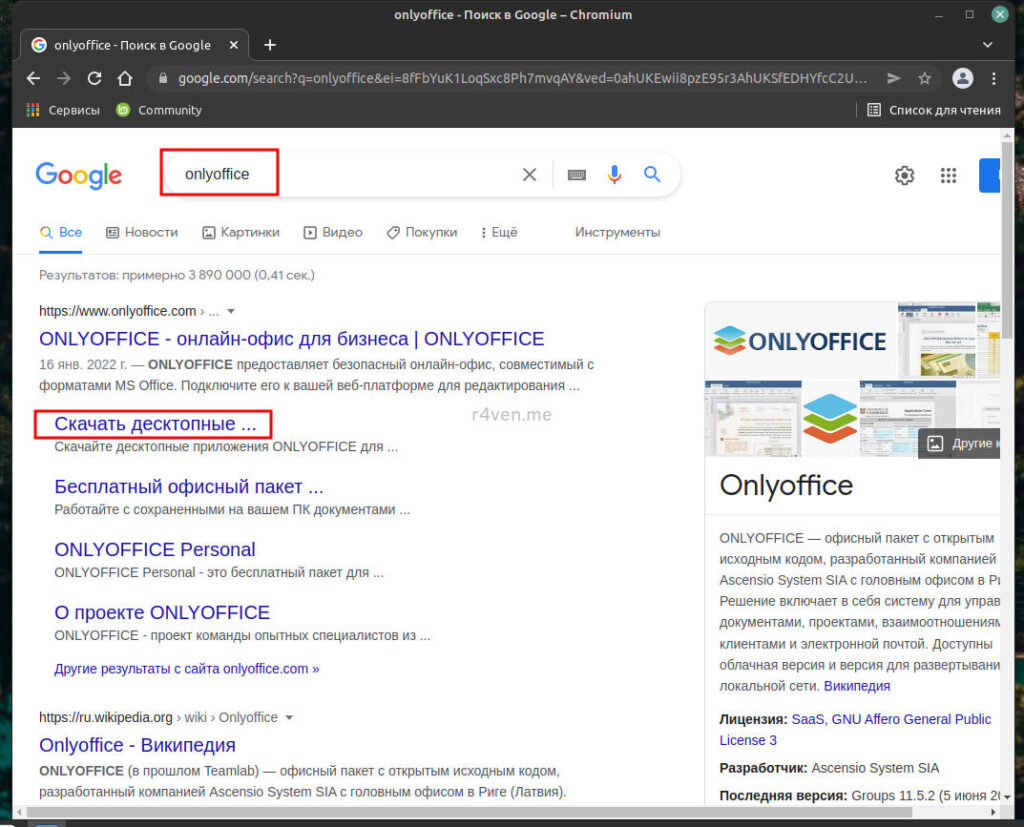This screenshot has height=827, width=1024.
Task: Open a new browser tab
Action: [270, 45]
